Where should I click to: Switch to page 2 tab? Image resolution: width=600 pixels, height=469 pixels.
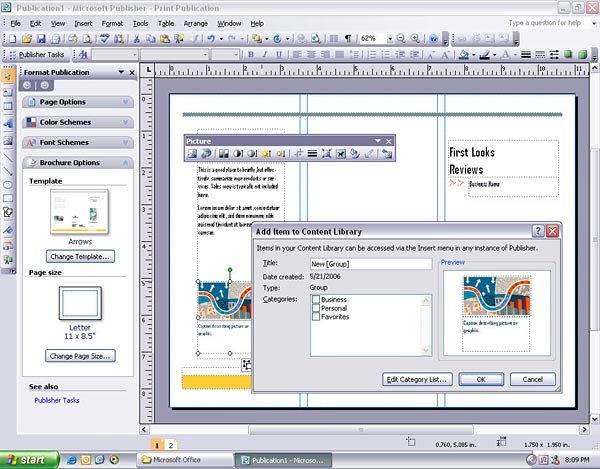pos(171,445)
